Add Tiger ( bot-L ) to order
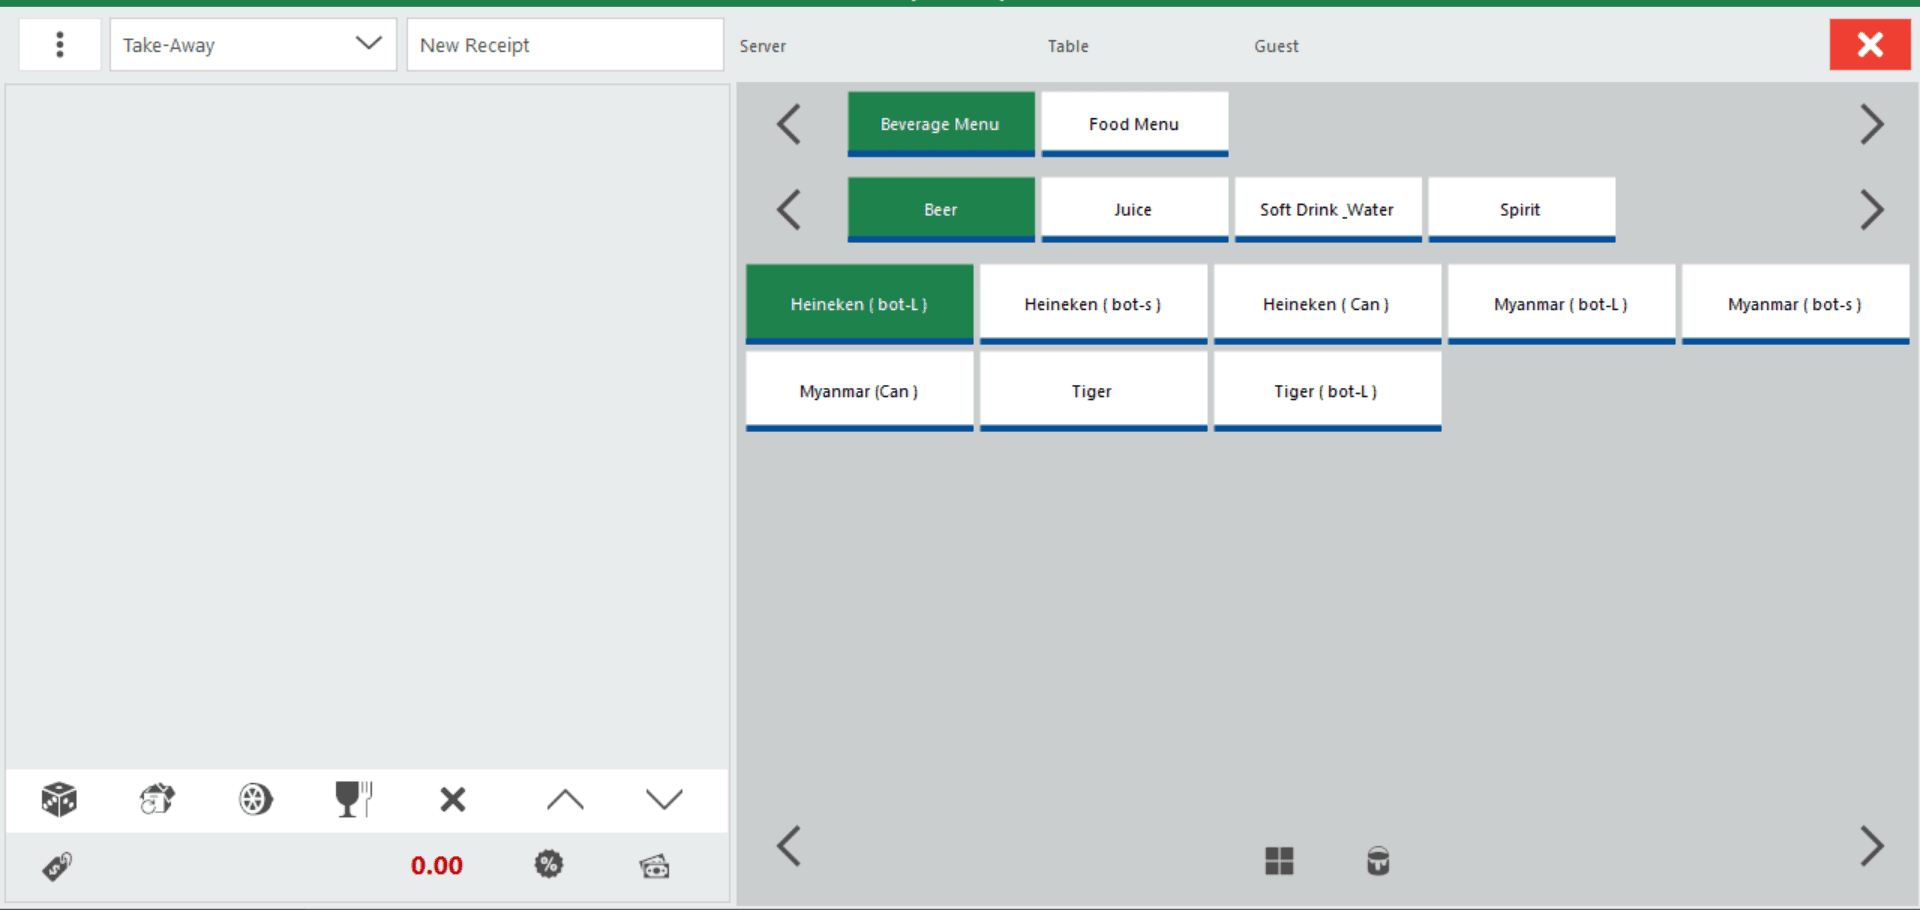This screenshot has width=1920, height=910. point(1328,392)
